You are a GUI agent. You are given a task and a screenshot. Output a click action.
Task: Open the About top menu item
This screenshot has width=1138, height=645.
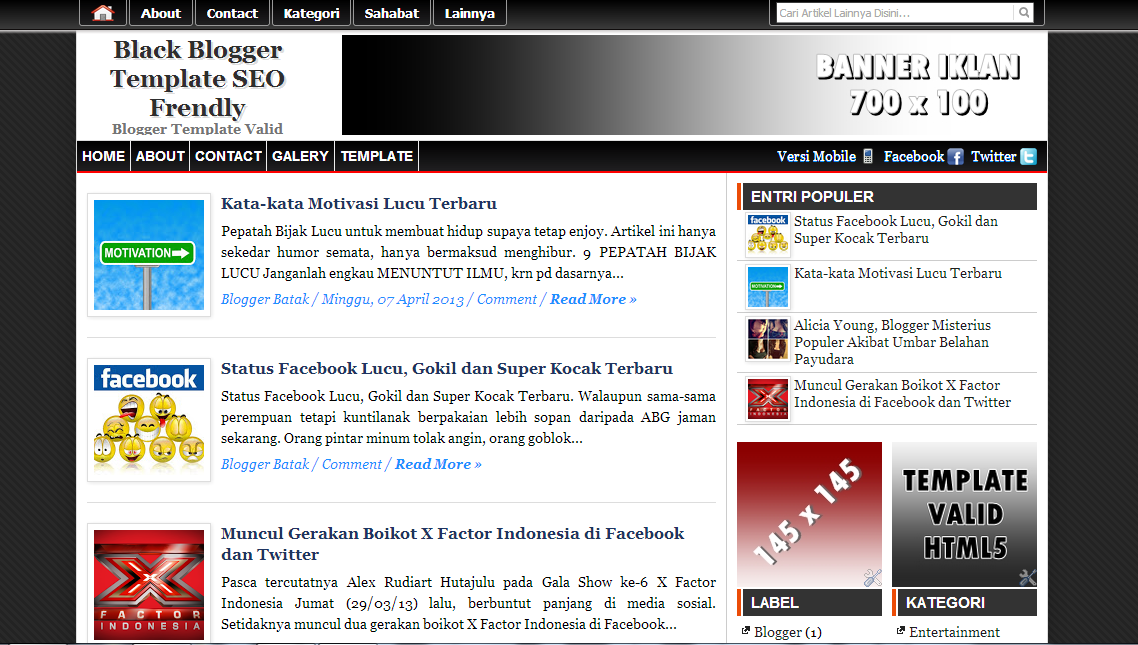tap(160, 13)
